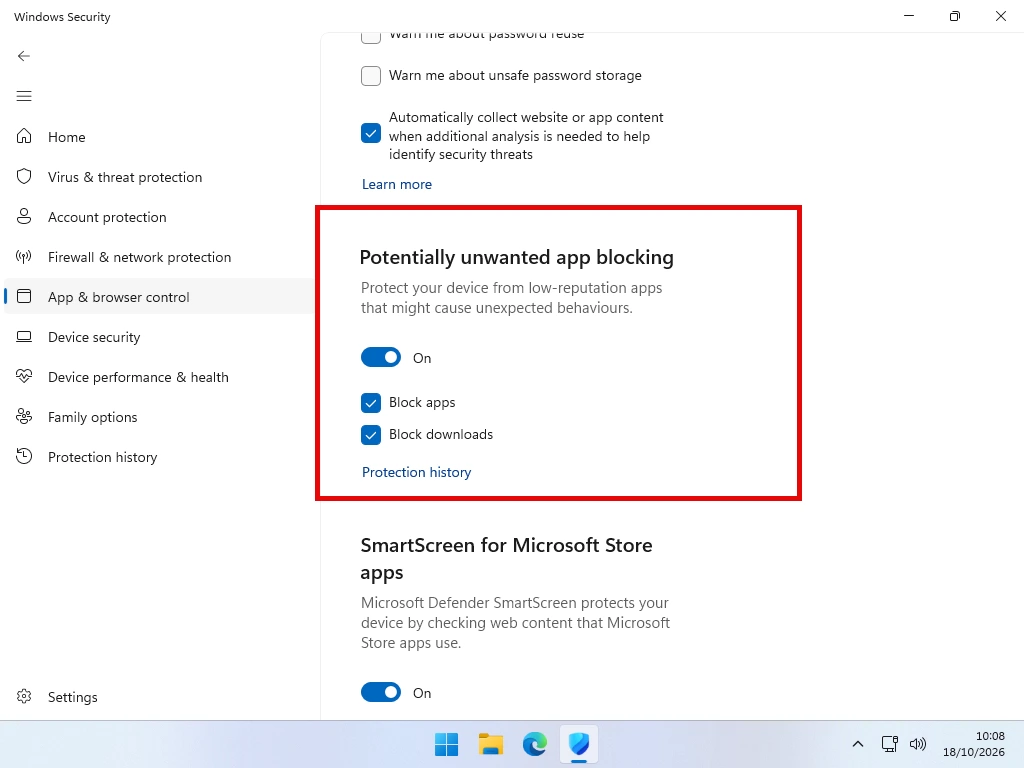Turn off Potentially unwanted app blocking toggle
1024x768 pixels.
coord(381,357)
